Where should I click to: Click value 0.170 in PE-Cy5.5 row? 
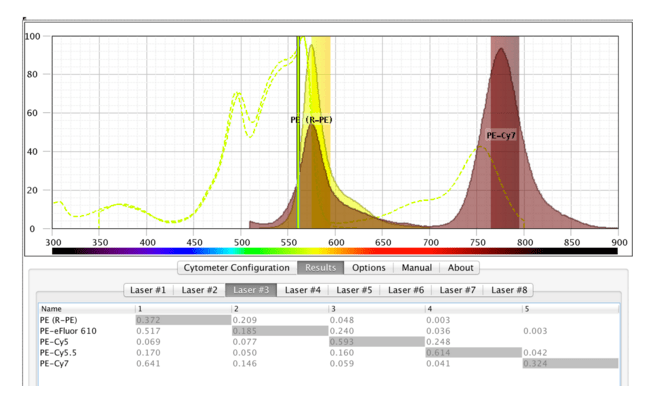coord(148,353)
